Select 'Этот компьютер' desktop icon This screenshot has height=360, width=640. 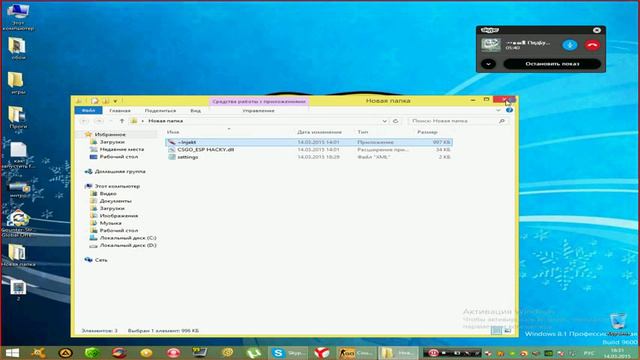[18, 17]
